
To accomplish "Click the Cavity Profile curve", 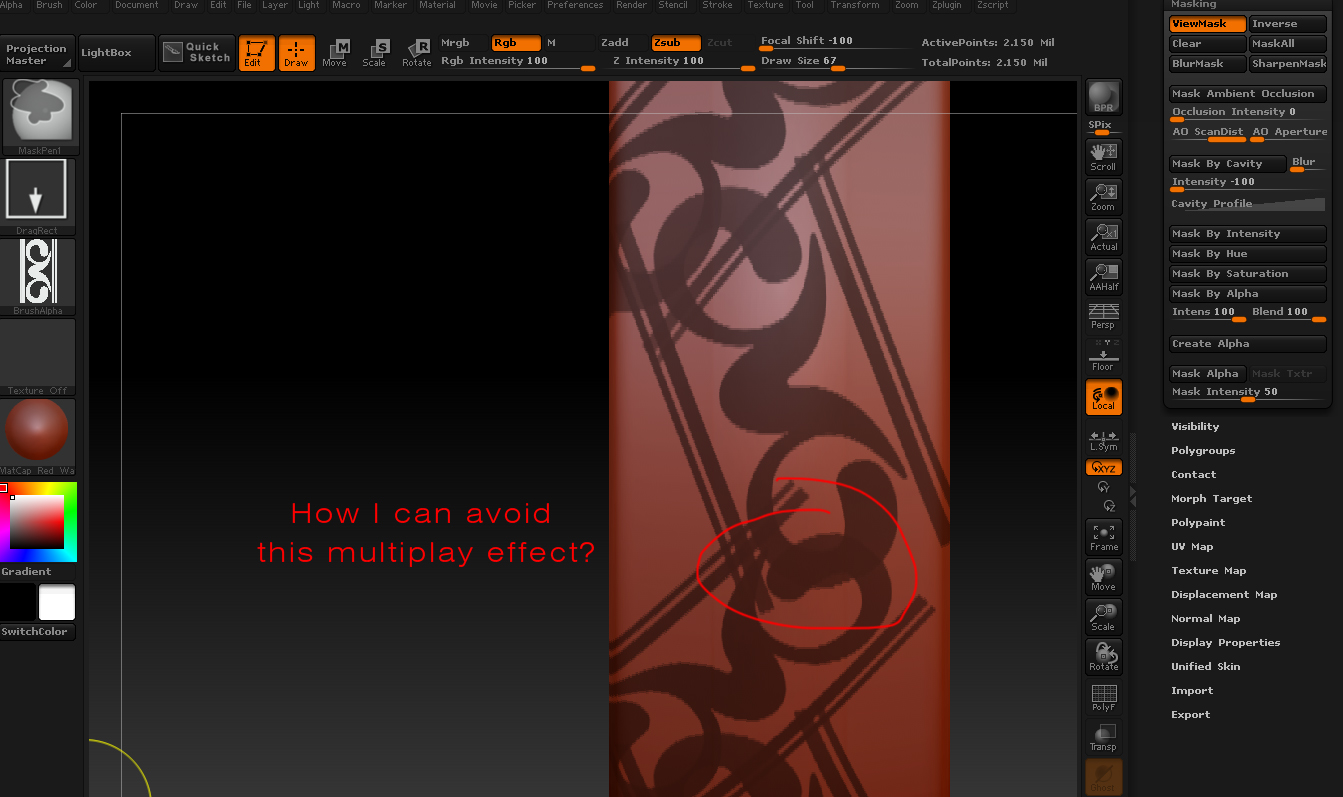I will tap(1248, 204).
